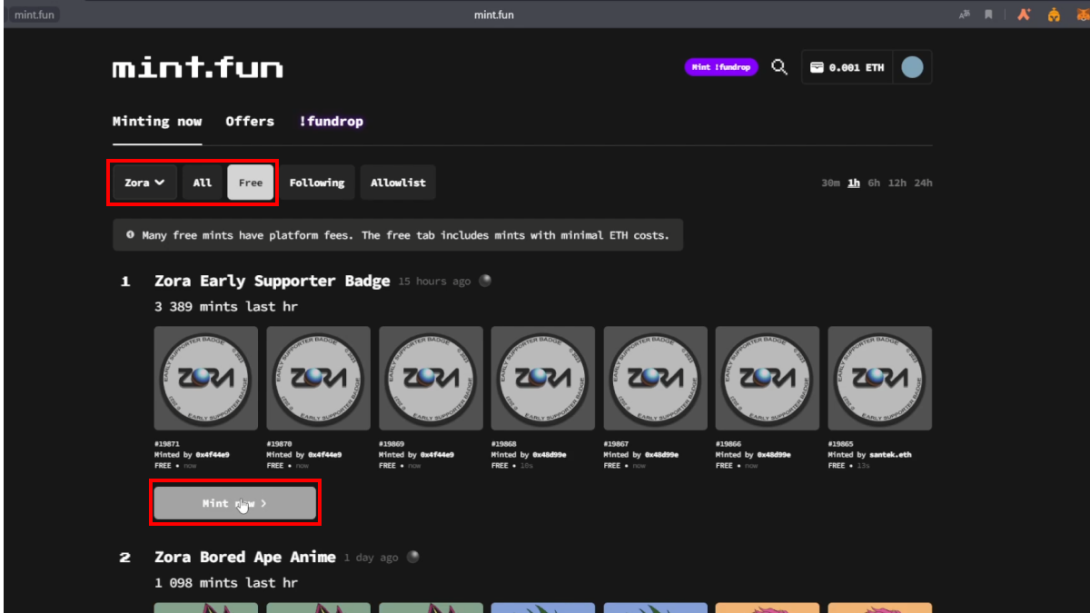Click the free mints platform fees notice
Screen dimensions: 1090x613
[398, 235]
